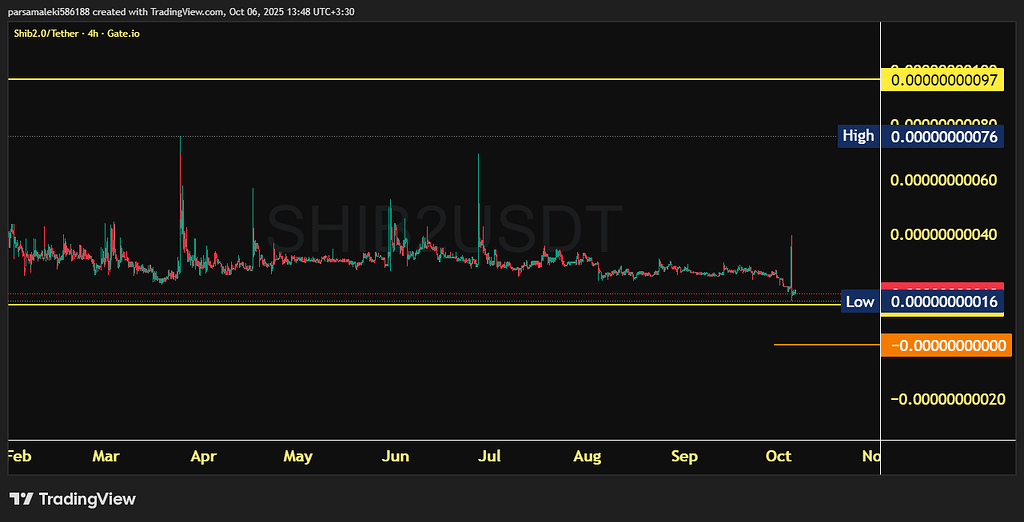Click the blue High label tag
The width and height of the screenshot is (1024, 522).
[858, 136]
